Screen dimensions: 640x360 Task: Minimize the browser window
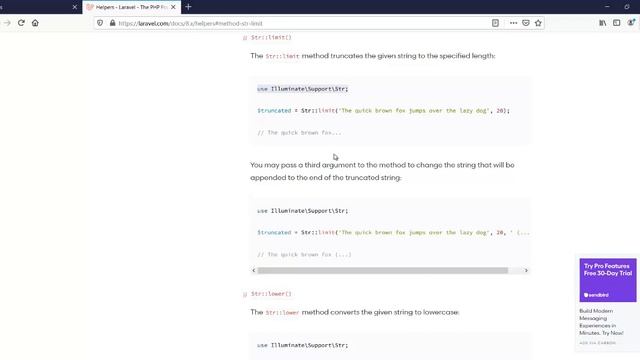pyautogui.click(x=607, y=7)
